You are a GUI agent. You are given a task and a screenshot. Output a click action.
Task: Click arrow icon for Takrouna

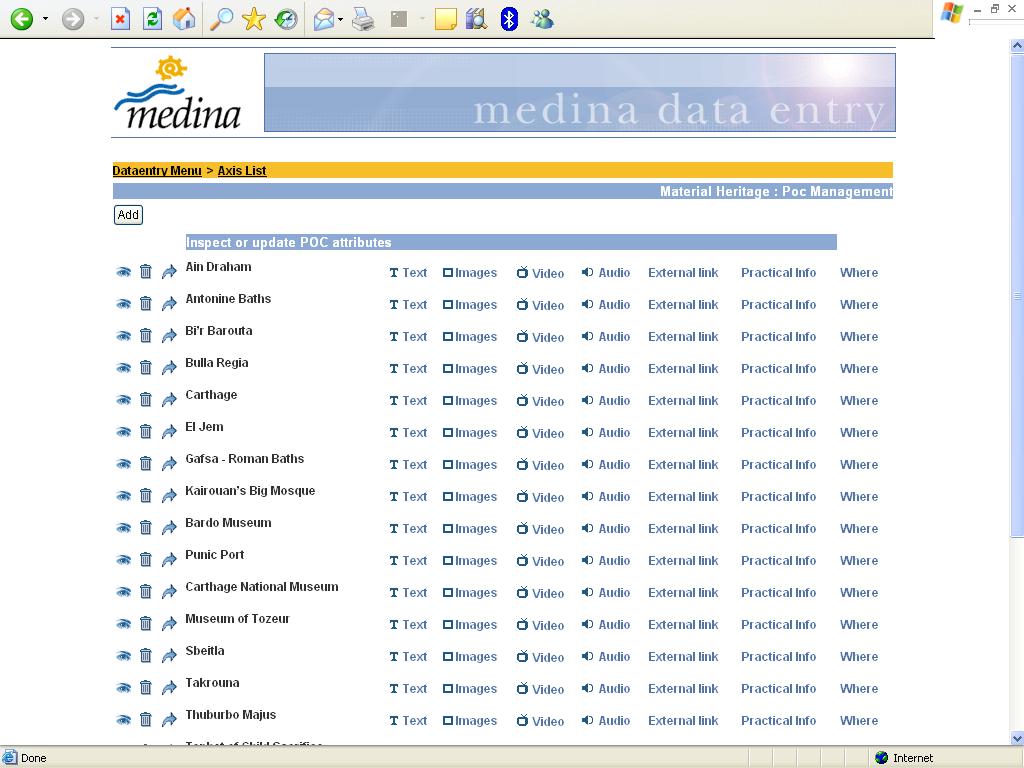pos(169,688)
